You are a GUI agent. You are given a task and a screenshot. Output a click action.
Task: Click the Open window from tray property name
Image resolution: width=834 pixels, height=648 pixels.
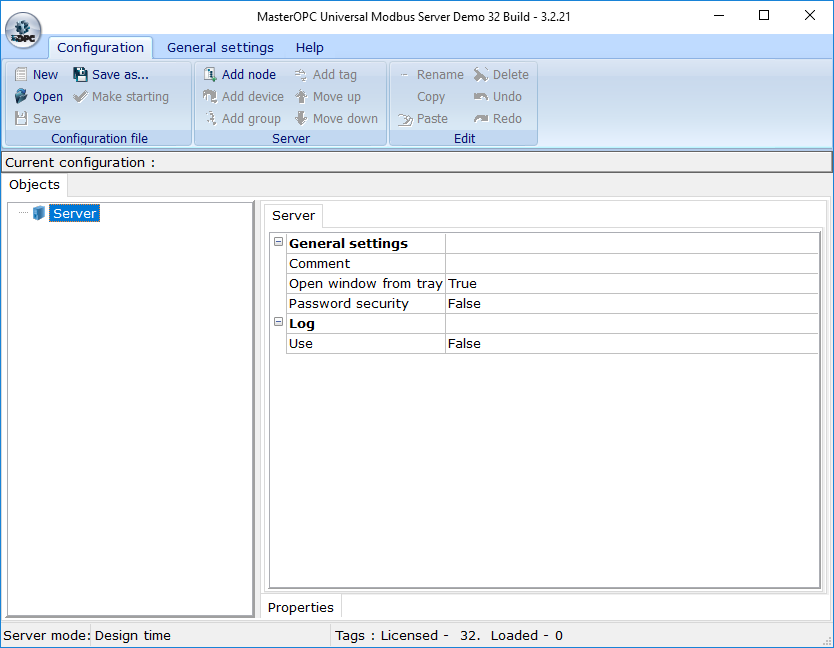pyautogui.click(x=366, y=284)
